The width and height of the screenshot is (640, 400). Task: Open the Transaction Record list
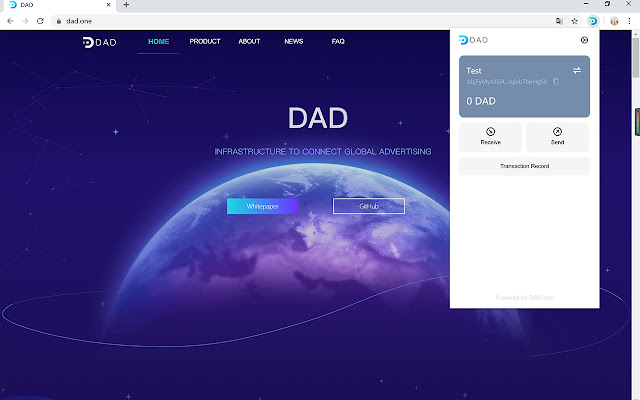(524, 166)
